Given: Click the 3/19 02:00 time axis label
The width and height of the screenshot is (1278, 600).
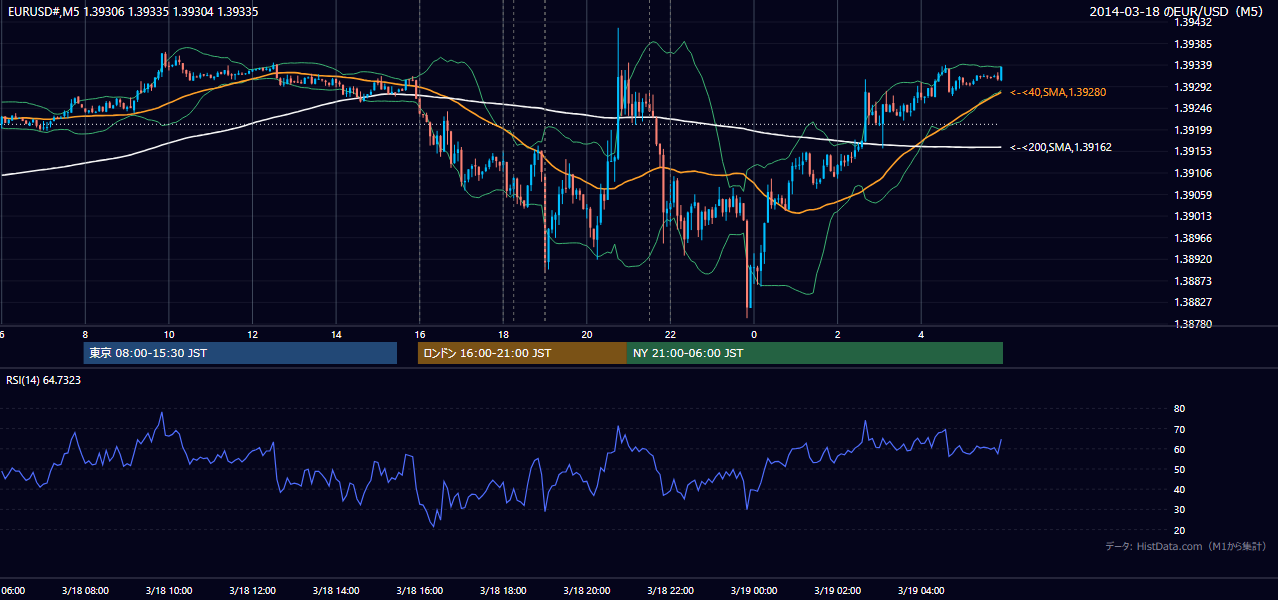Looking at the screenshot, I should point(837,590).
